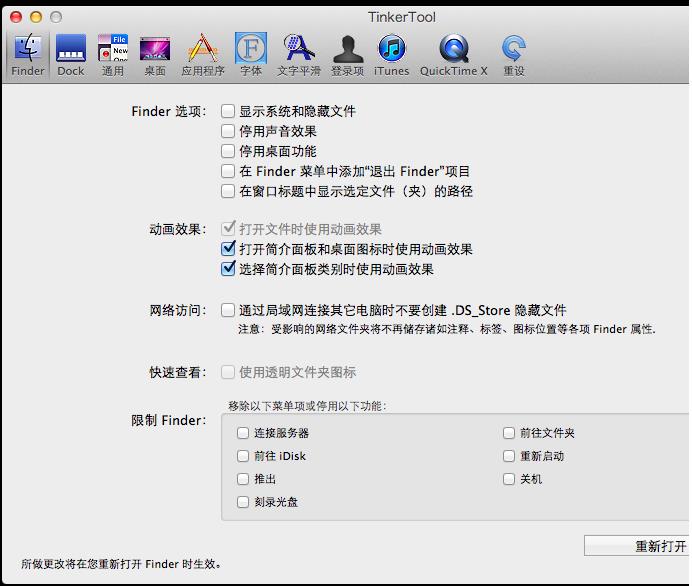Open the 文字平滑 font smoothing pane icon
This screenshot has width=692, height=586.
(299, 55)
